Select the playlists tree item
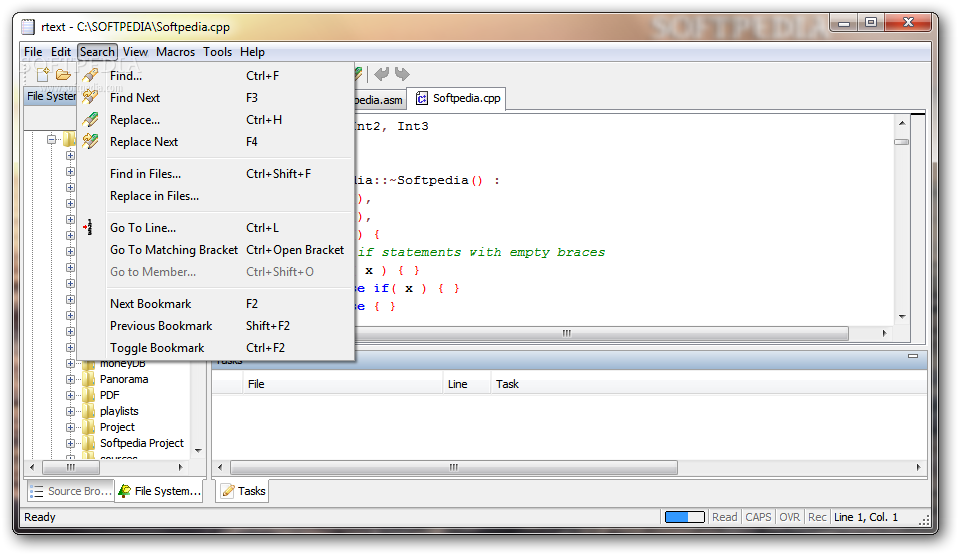Screen dimensions: 959x555 119,411
